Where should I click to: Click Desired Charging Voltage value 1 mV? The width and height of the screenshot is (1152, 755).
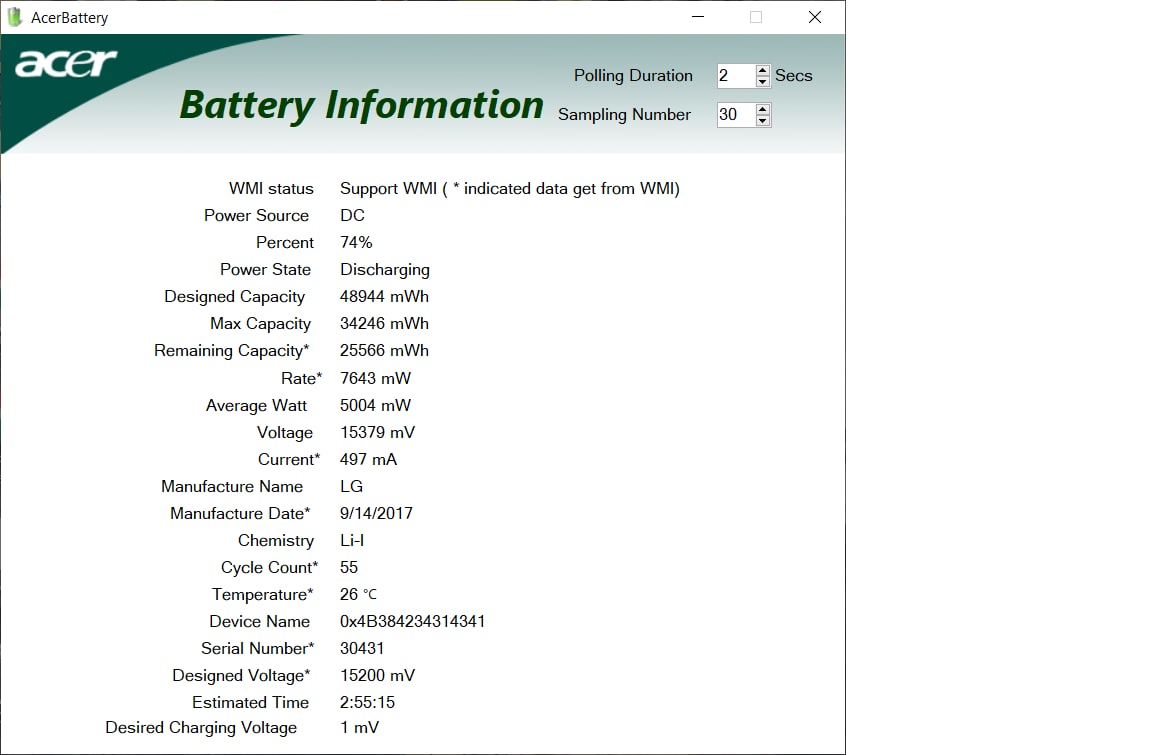tap(359, 728)
